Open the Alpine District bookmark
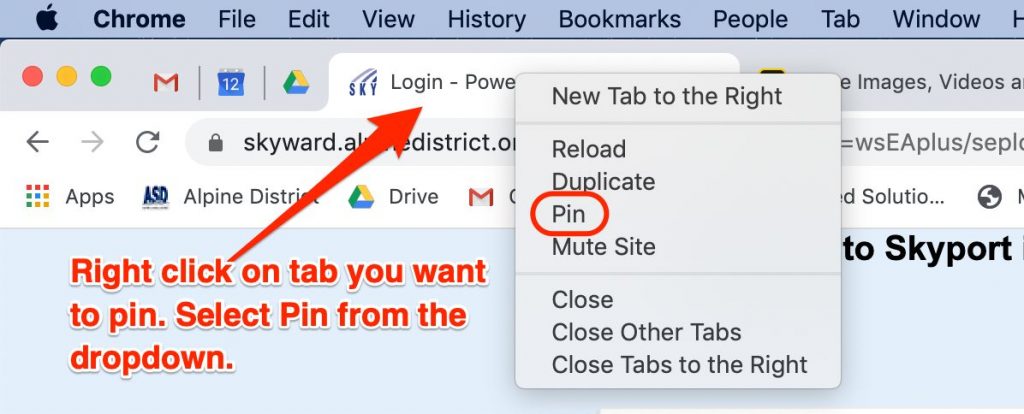The width and height of the screenshot is (1024, 414). (230, 197)
